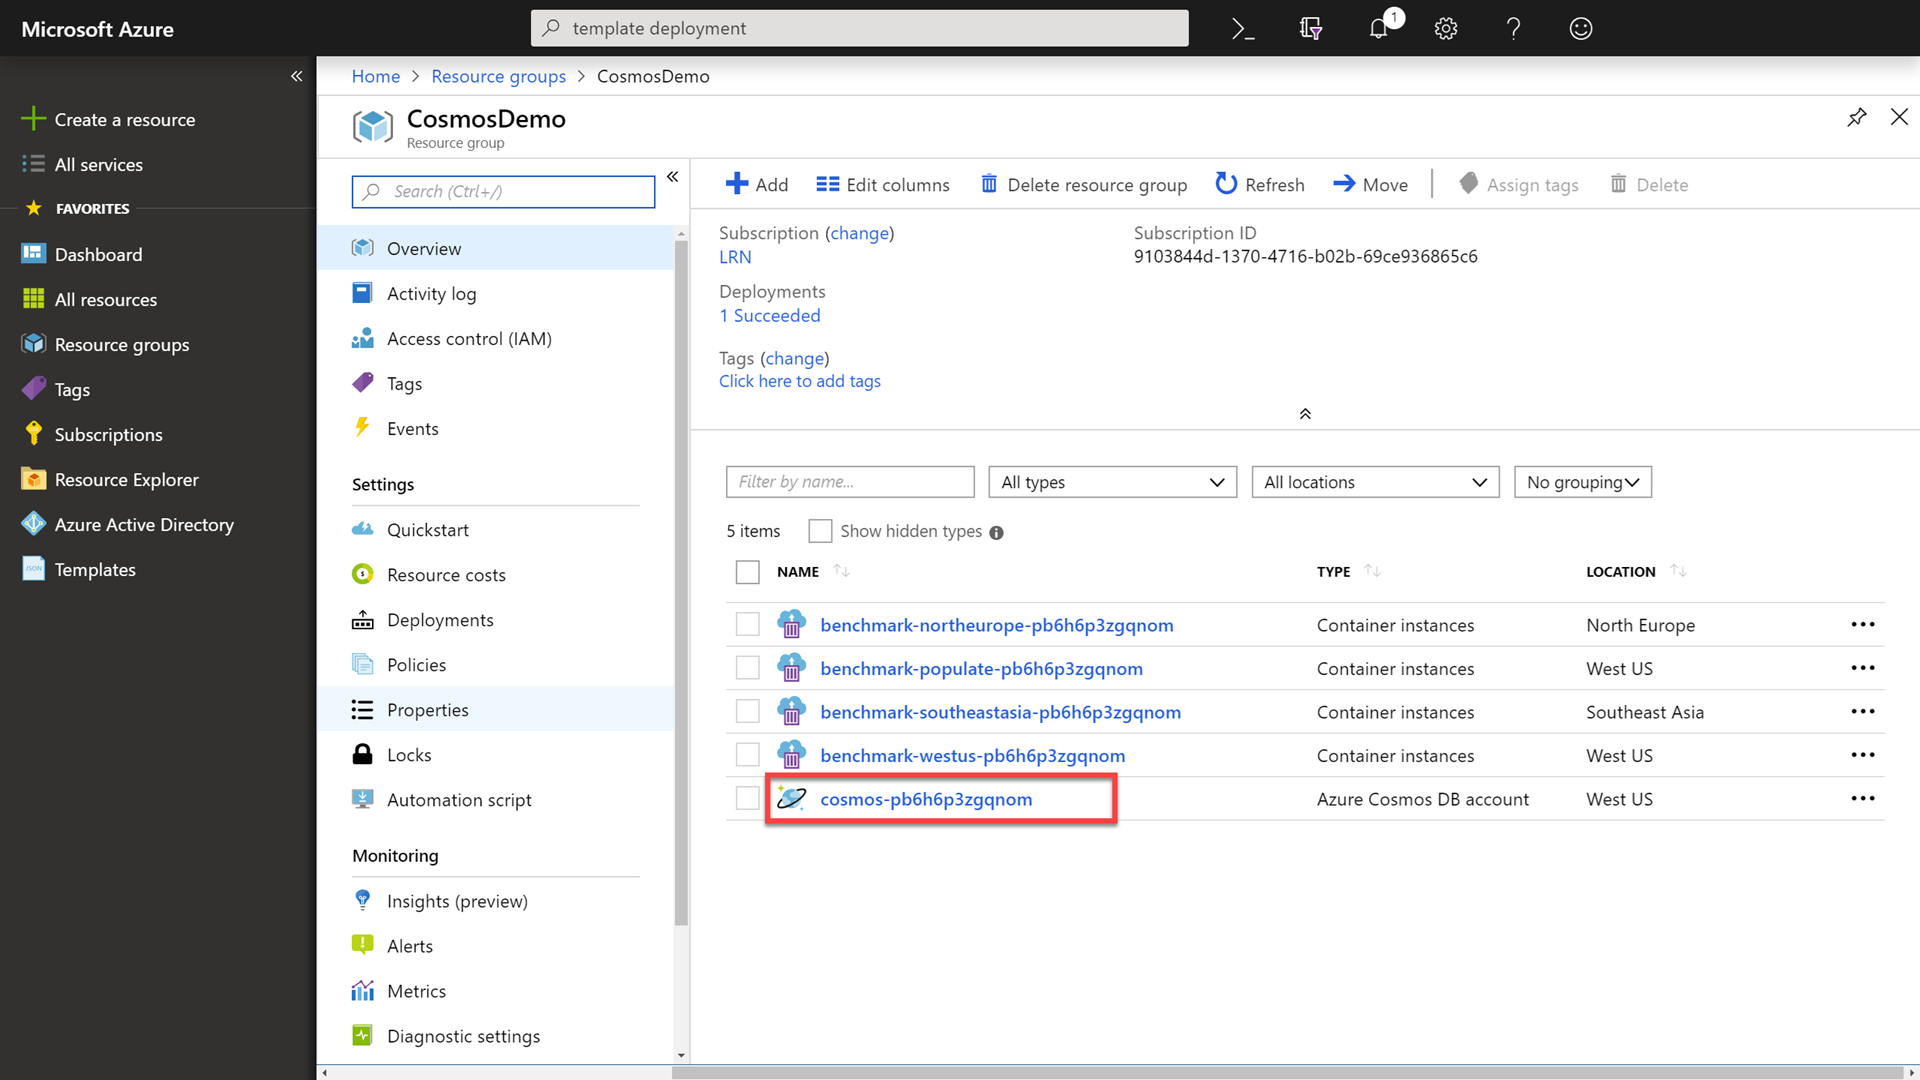Expand the No grouping dropdown menu

1582,481
